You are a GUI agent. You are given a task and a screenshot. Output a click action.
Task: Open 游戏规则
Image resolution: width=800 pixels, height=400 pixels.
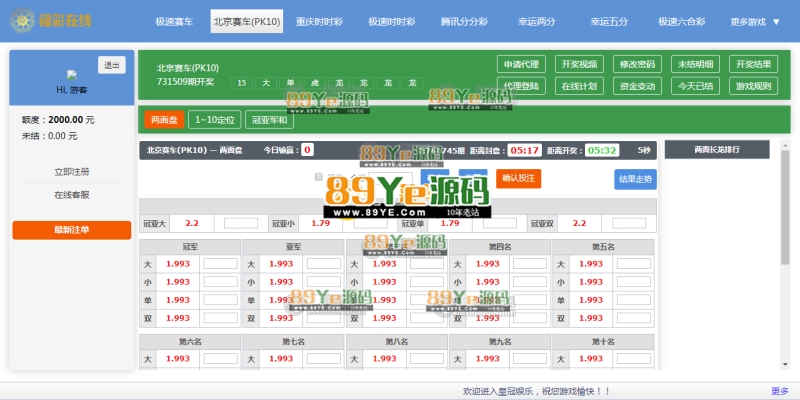pos(754,86)
